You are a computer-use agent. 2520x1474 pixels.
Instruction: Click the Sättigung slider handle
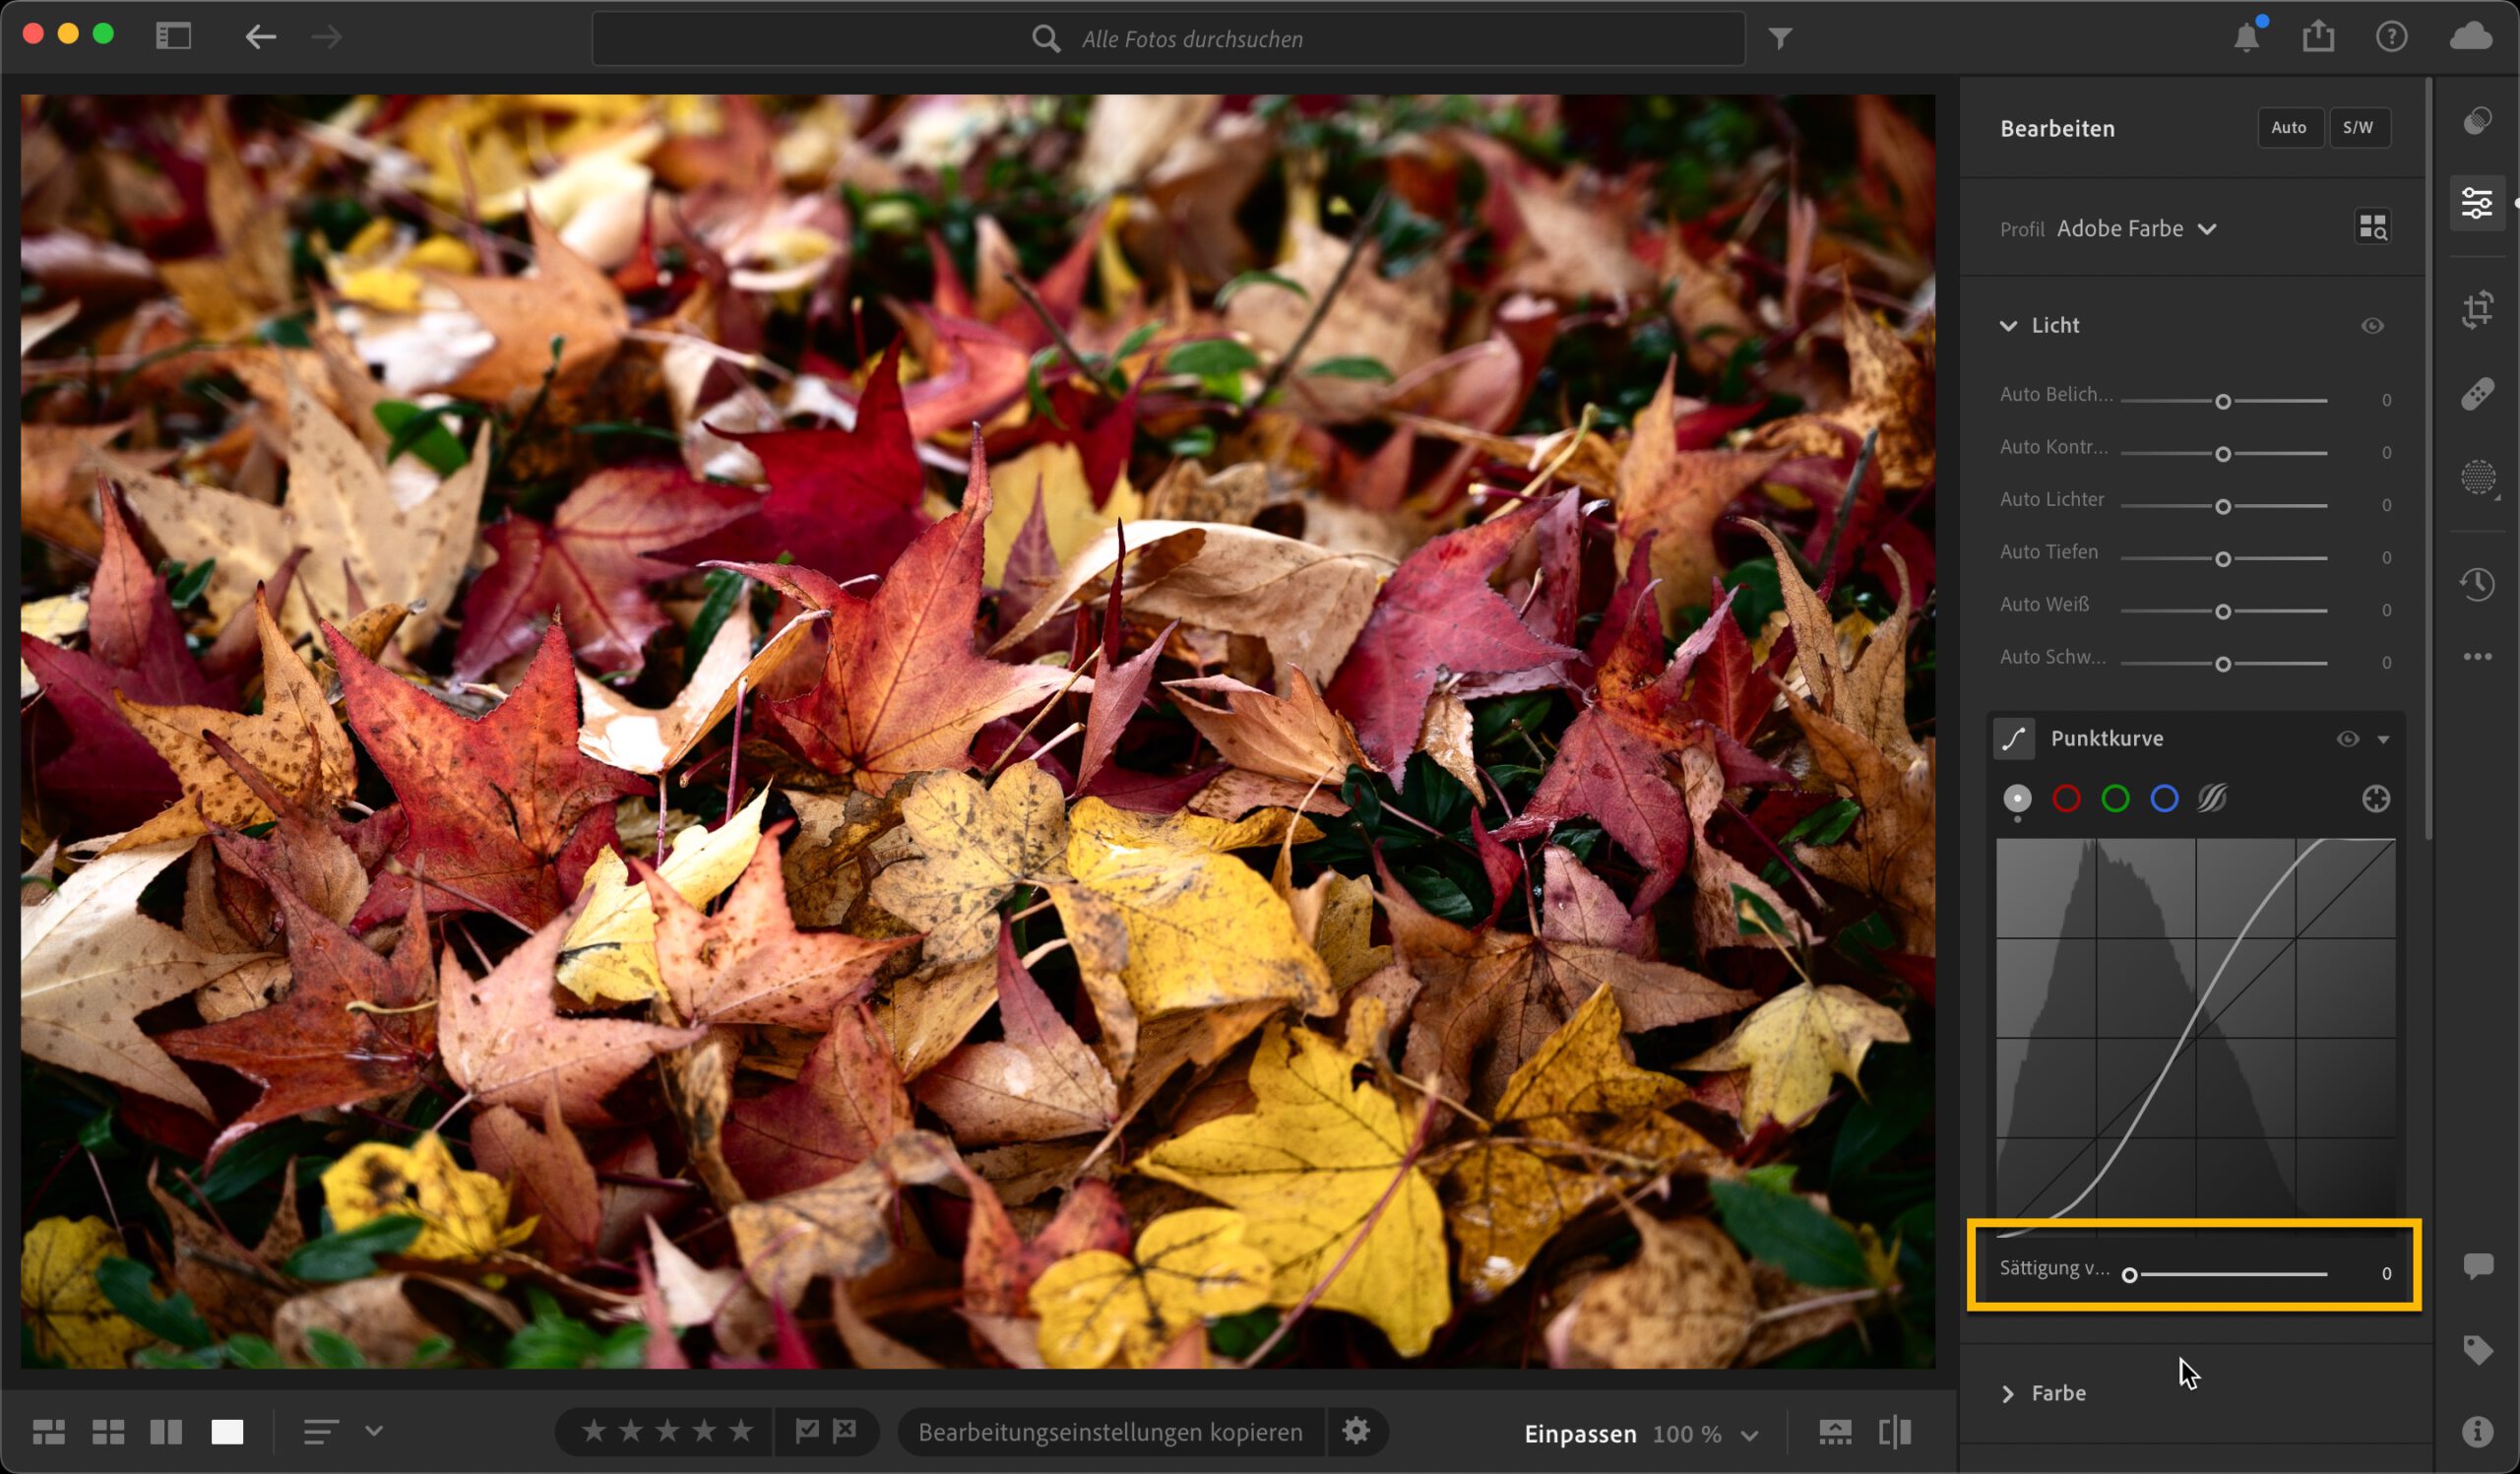(2130, 1275)
